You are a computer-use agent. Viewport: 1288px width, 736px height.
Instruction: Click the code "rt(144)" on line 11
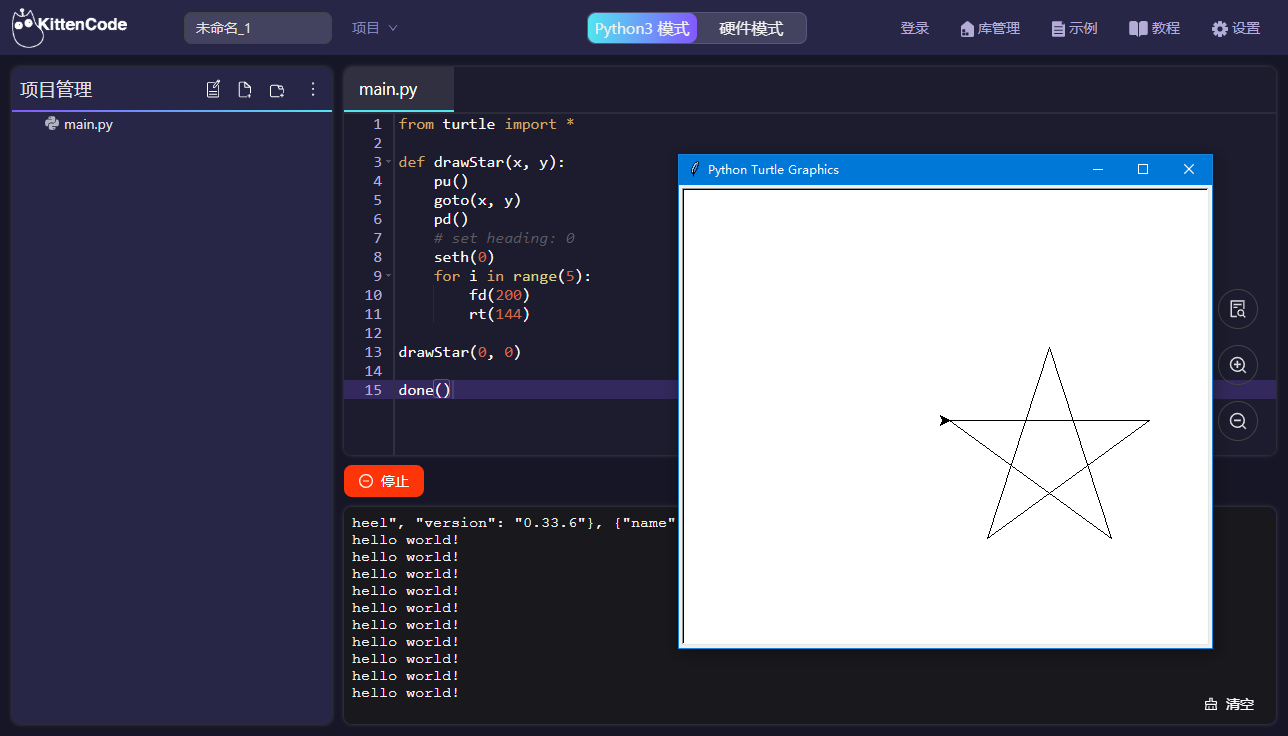click(x=499, y=314)
